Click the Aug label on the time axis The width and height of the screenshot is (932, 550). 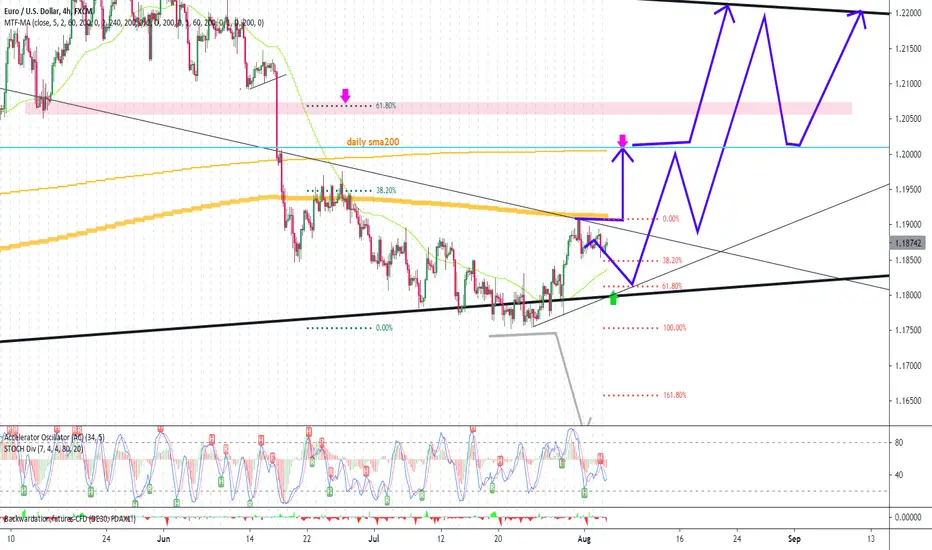point(584,539)
